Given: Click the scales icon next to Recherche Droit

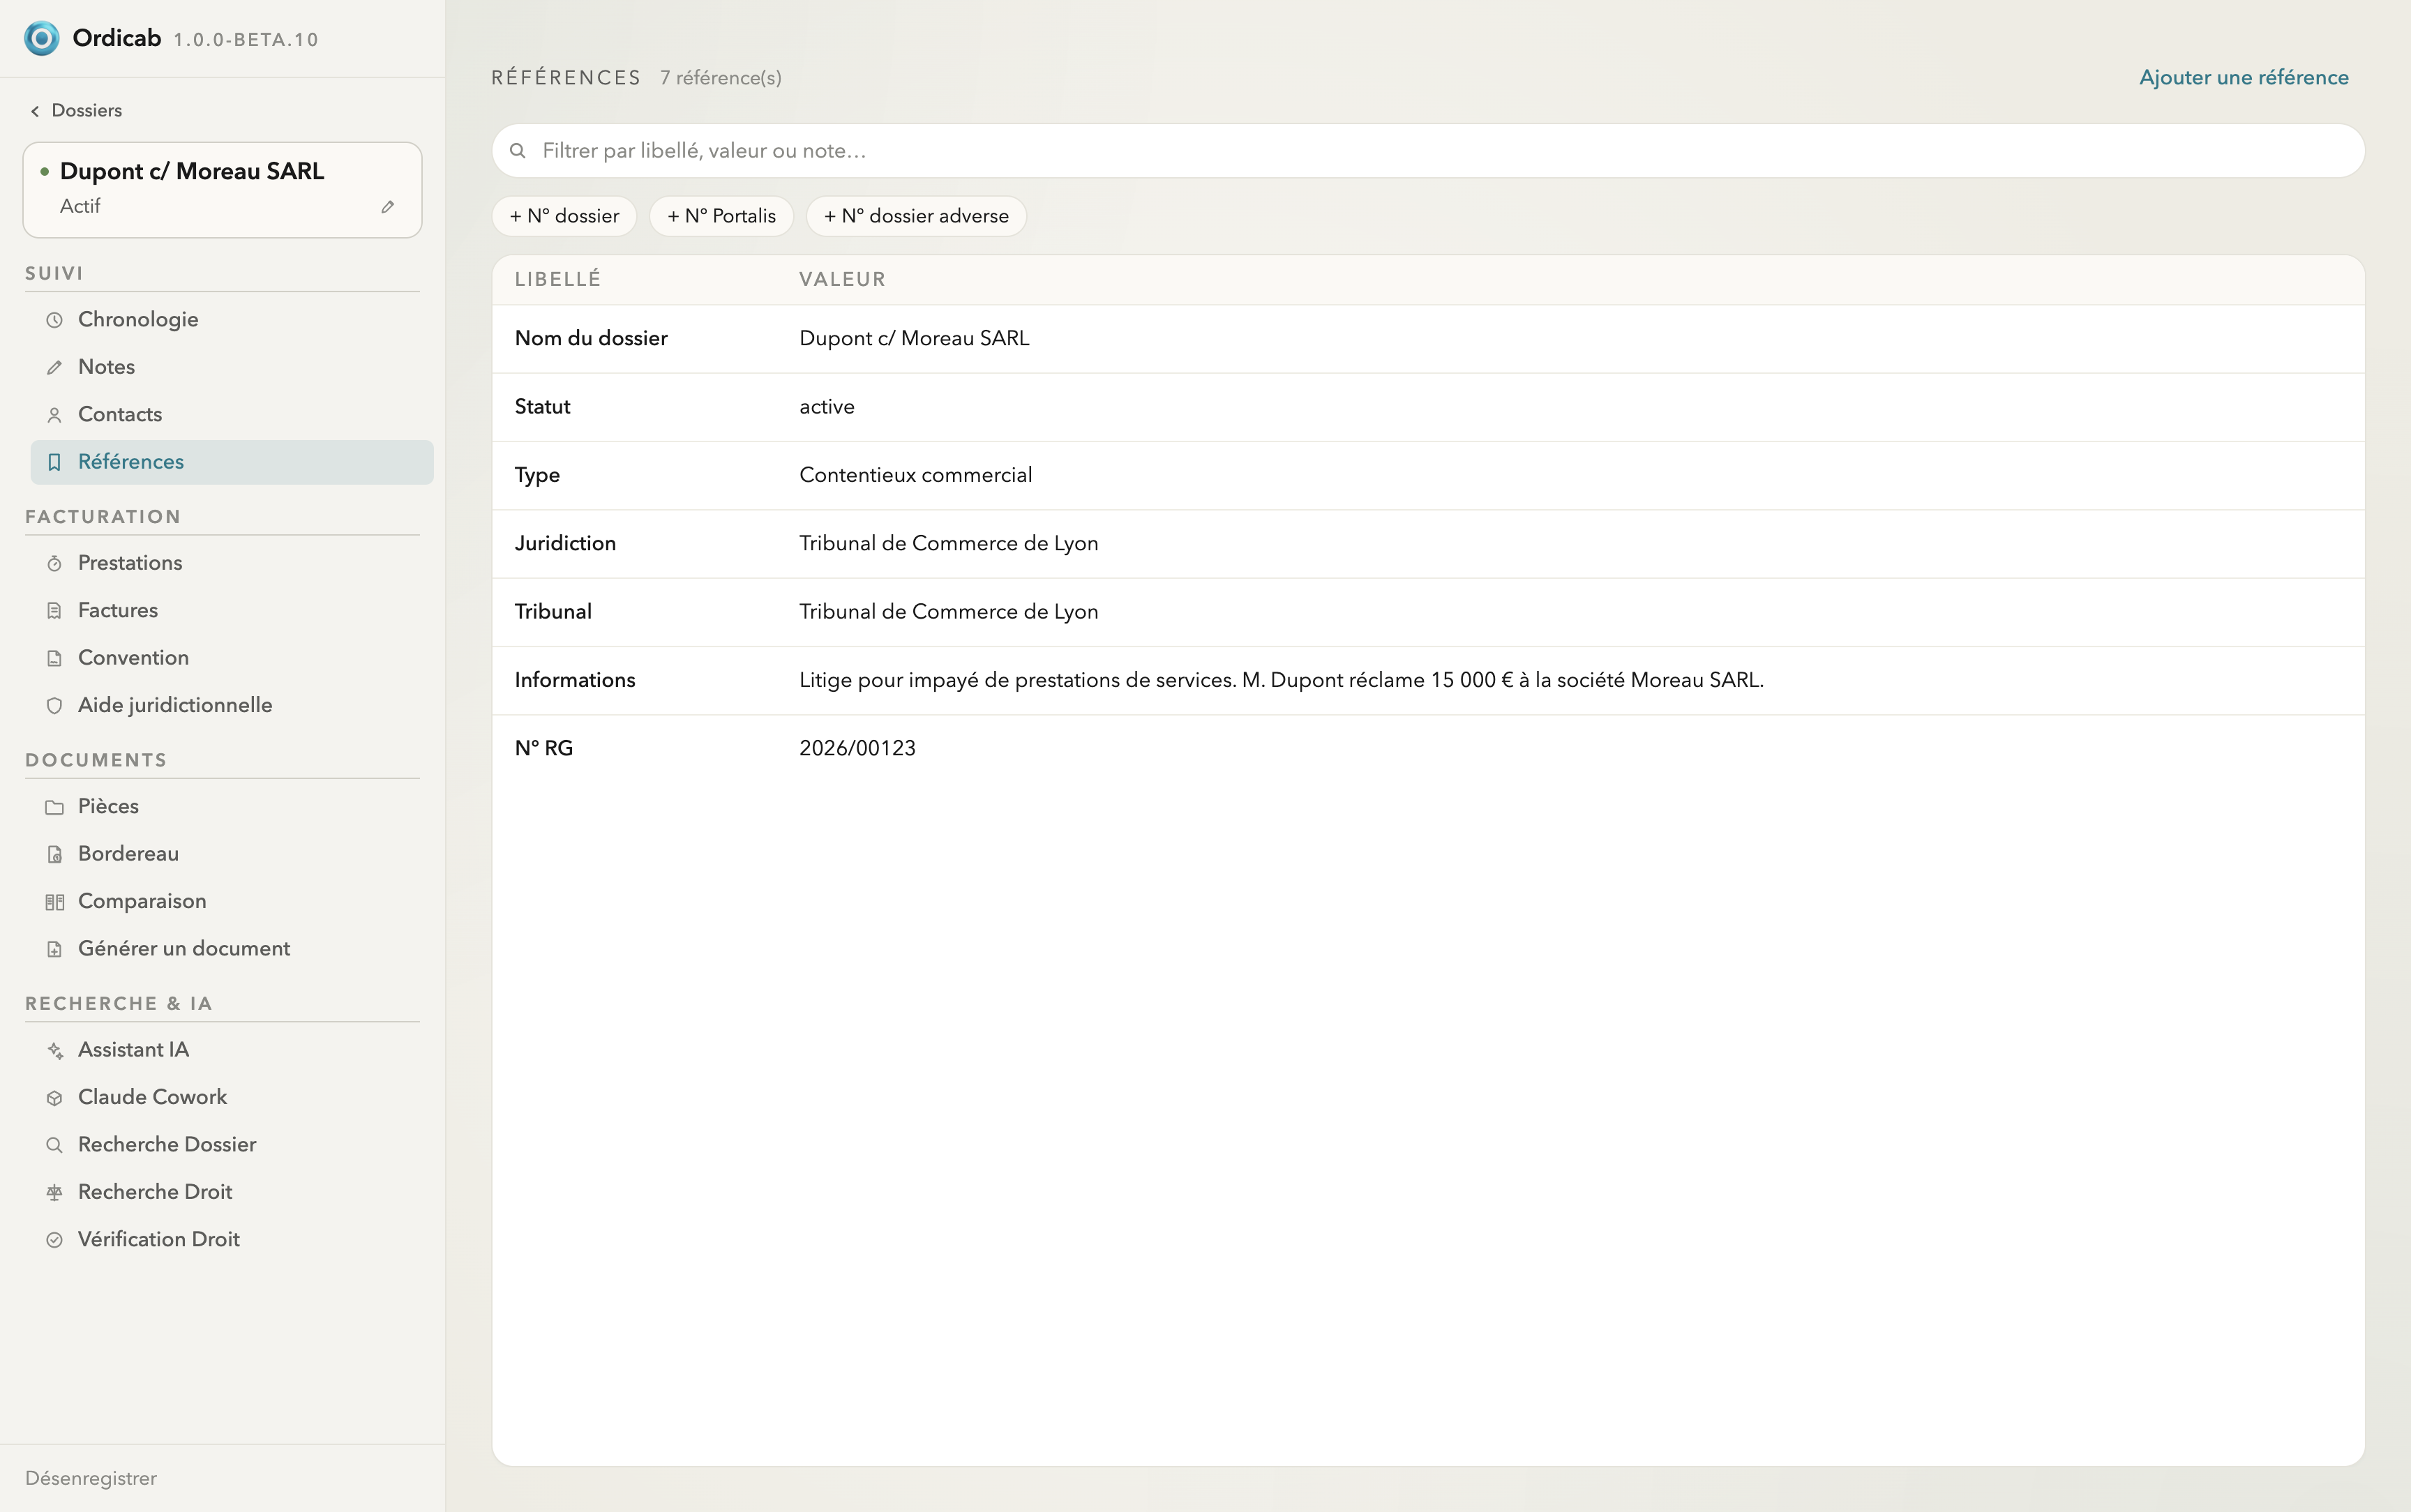Looking at the screenshot, I should point(55,1192).
